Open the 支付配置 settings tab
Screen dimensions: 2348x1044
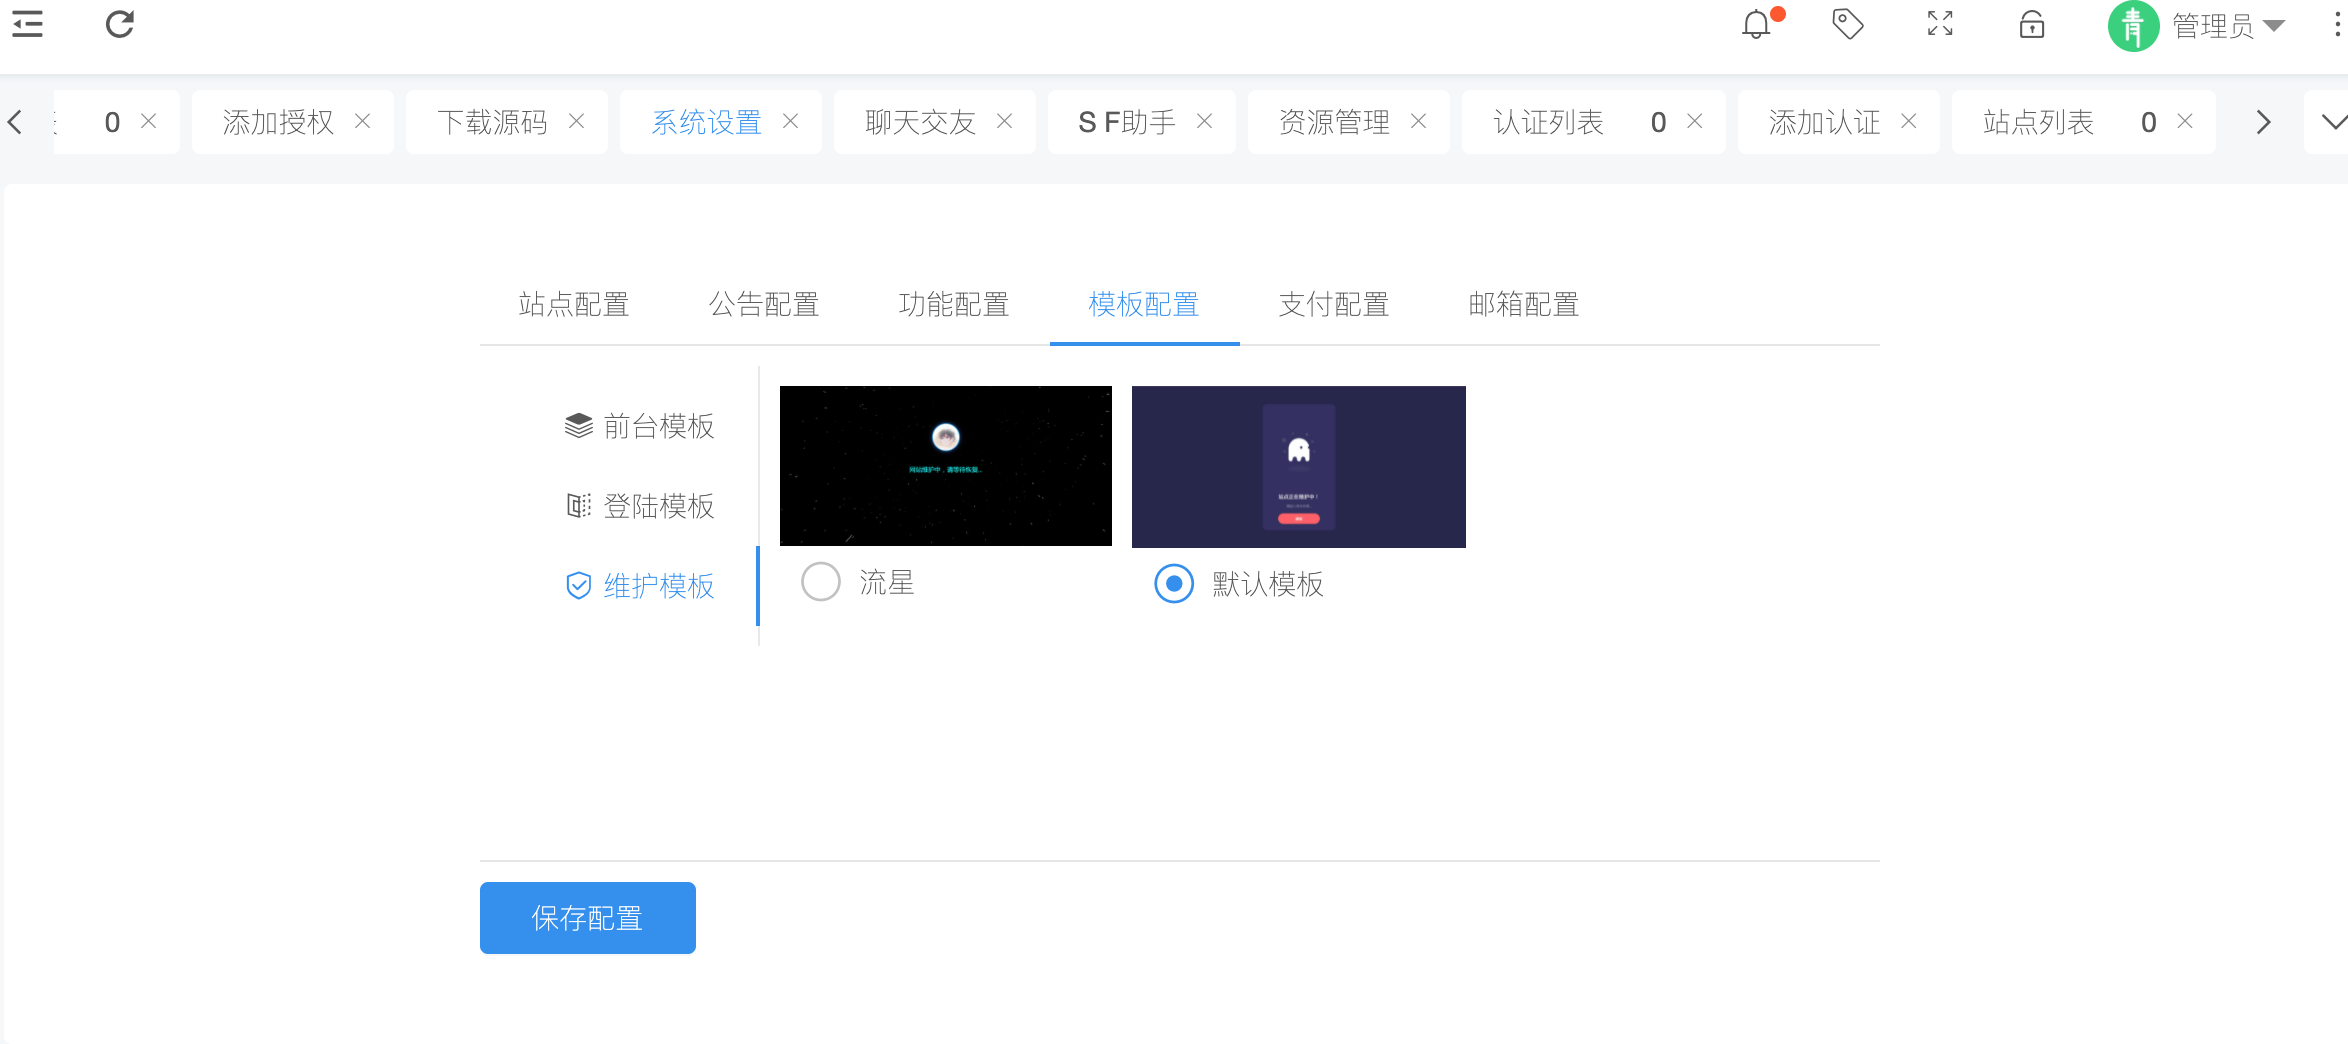pyautogui.click(x=1334, y=304)
